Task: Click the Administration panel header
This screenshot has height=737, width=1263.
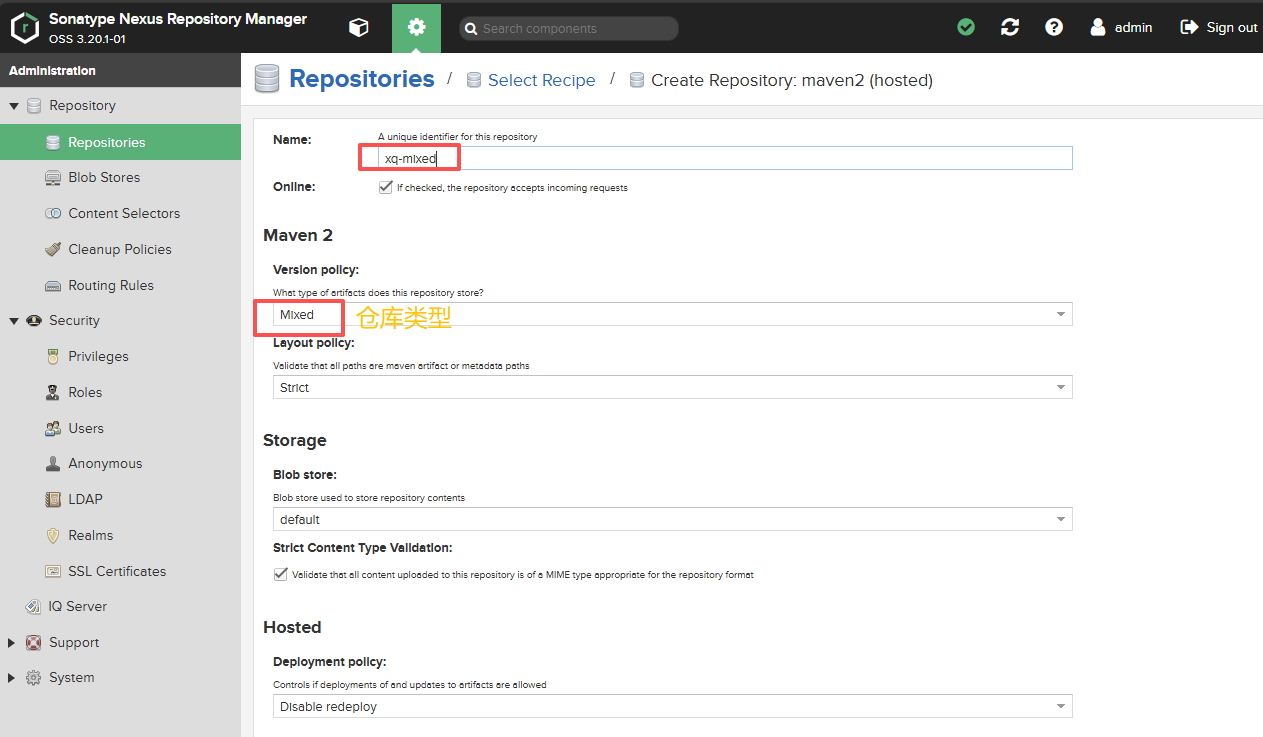Action: coord(120,71)
